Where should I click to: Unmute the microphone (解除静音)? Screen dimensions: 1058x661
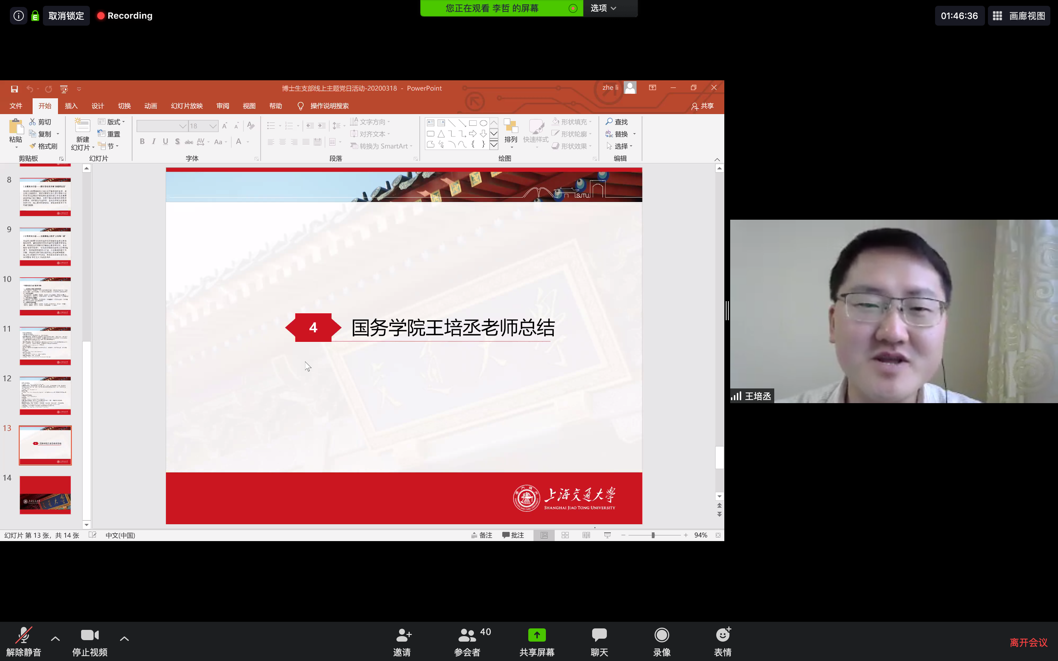[x=23, y=636]
